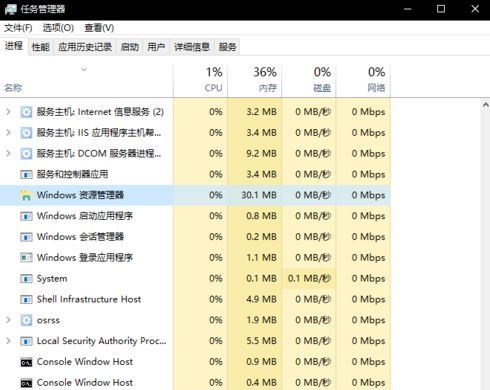This screenshot has width=490, height=390.
Task: Click the Windows 资源管理器 folder icon
Action: click(26, 195)
